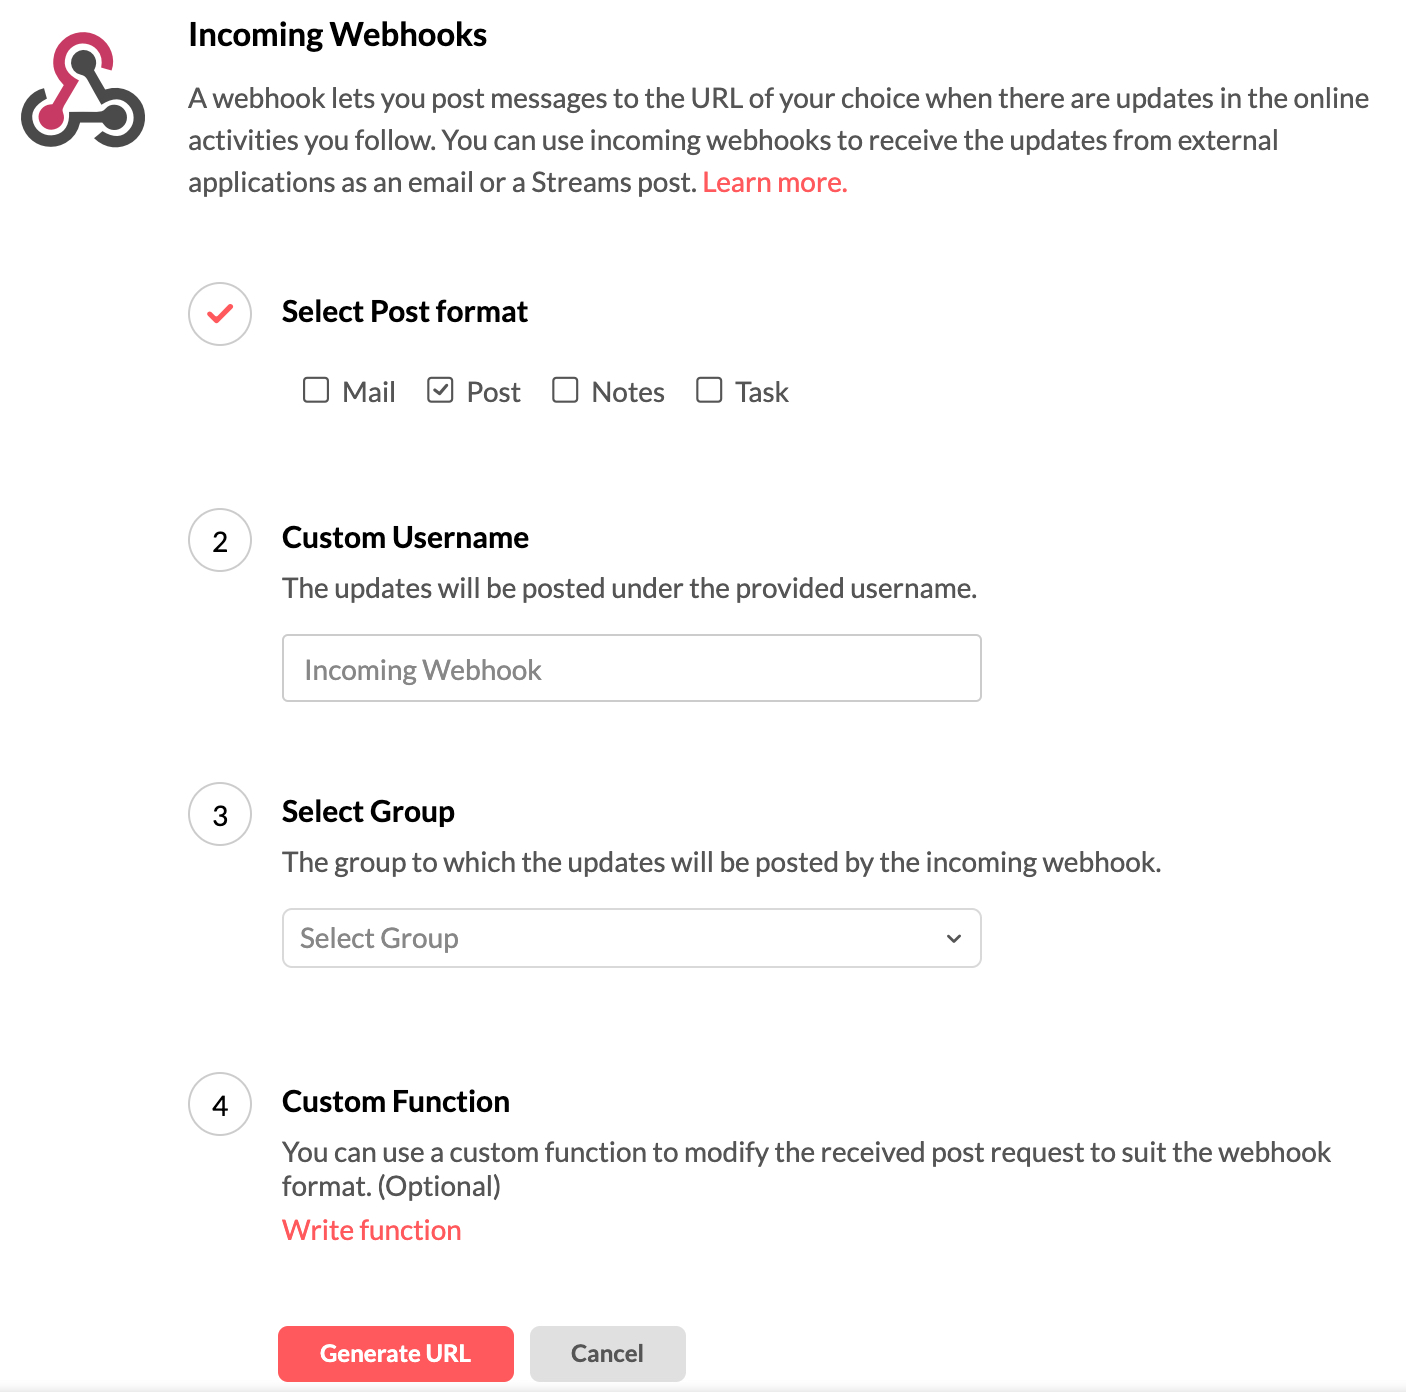Click the red checkmark step-one circle

[220, 314]
